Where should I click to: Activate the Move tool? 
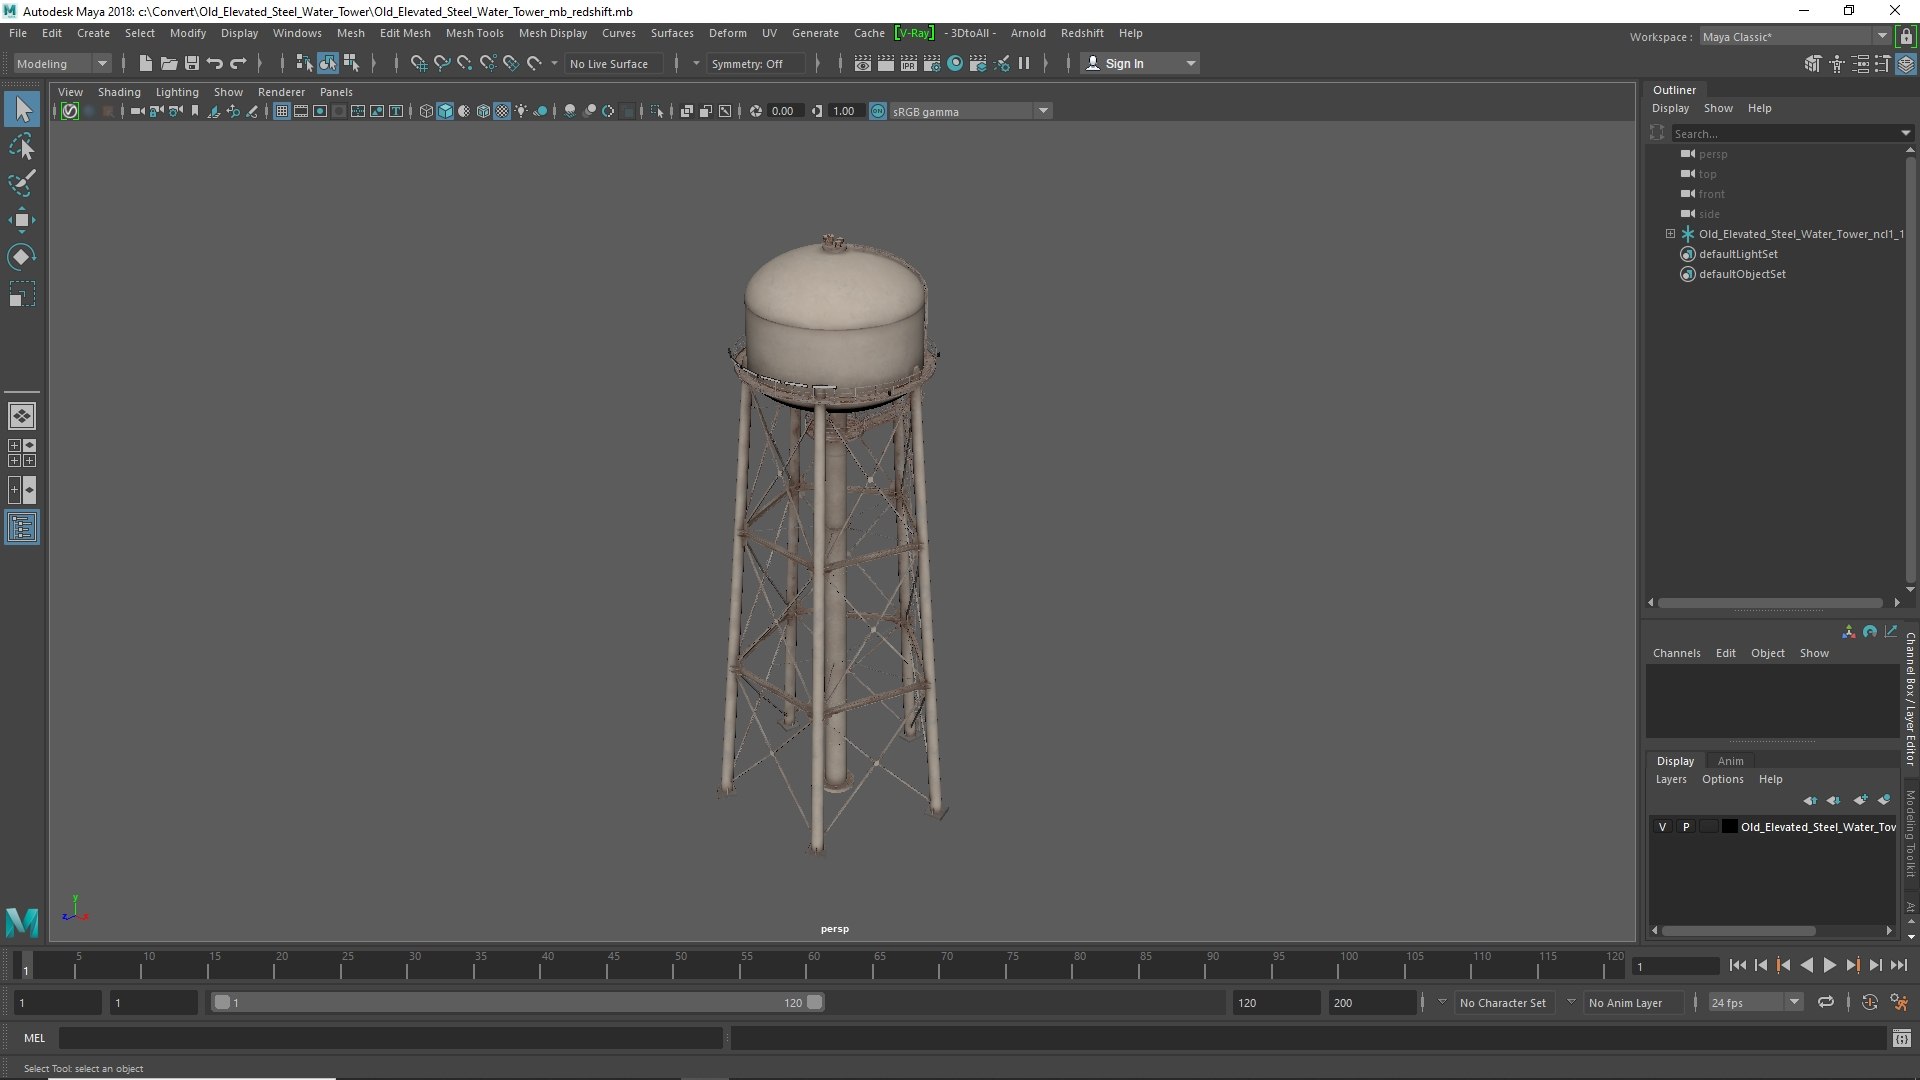click(x=22, y=220)
